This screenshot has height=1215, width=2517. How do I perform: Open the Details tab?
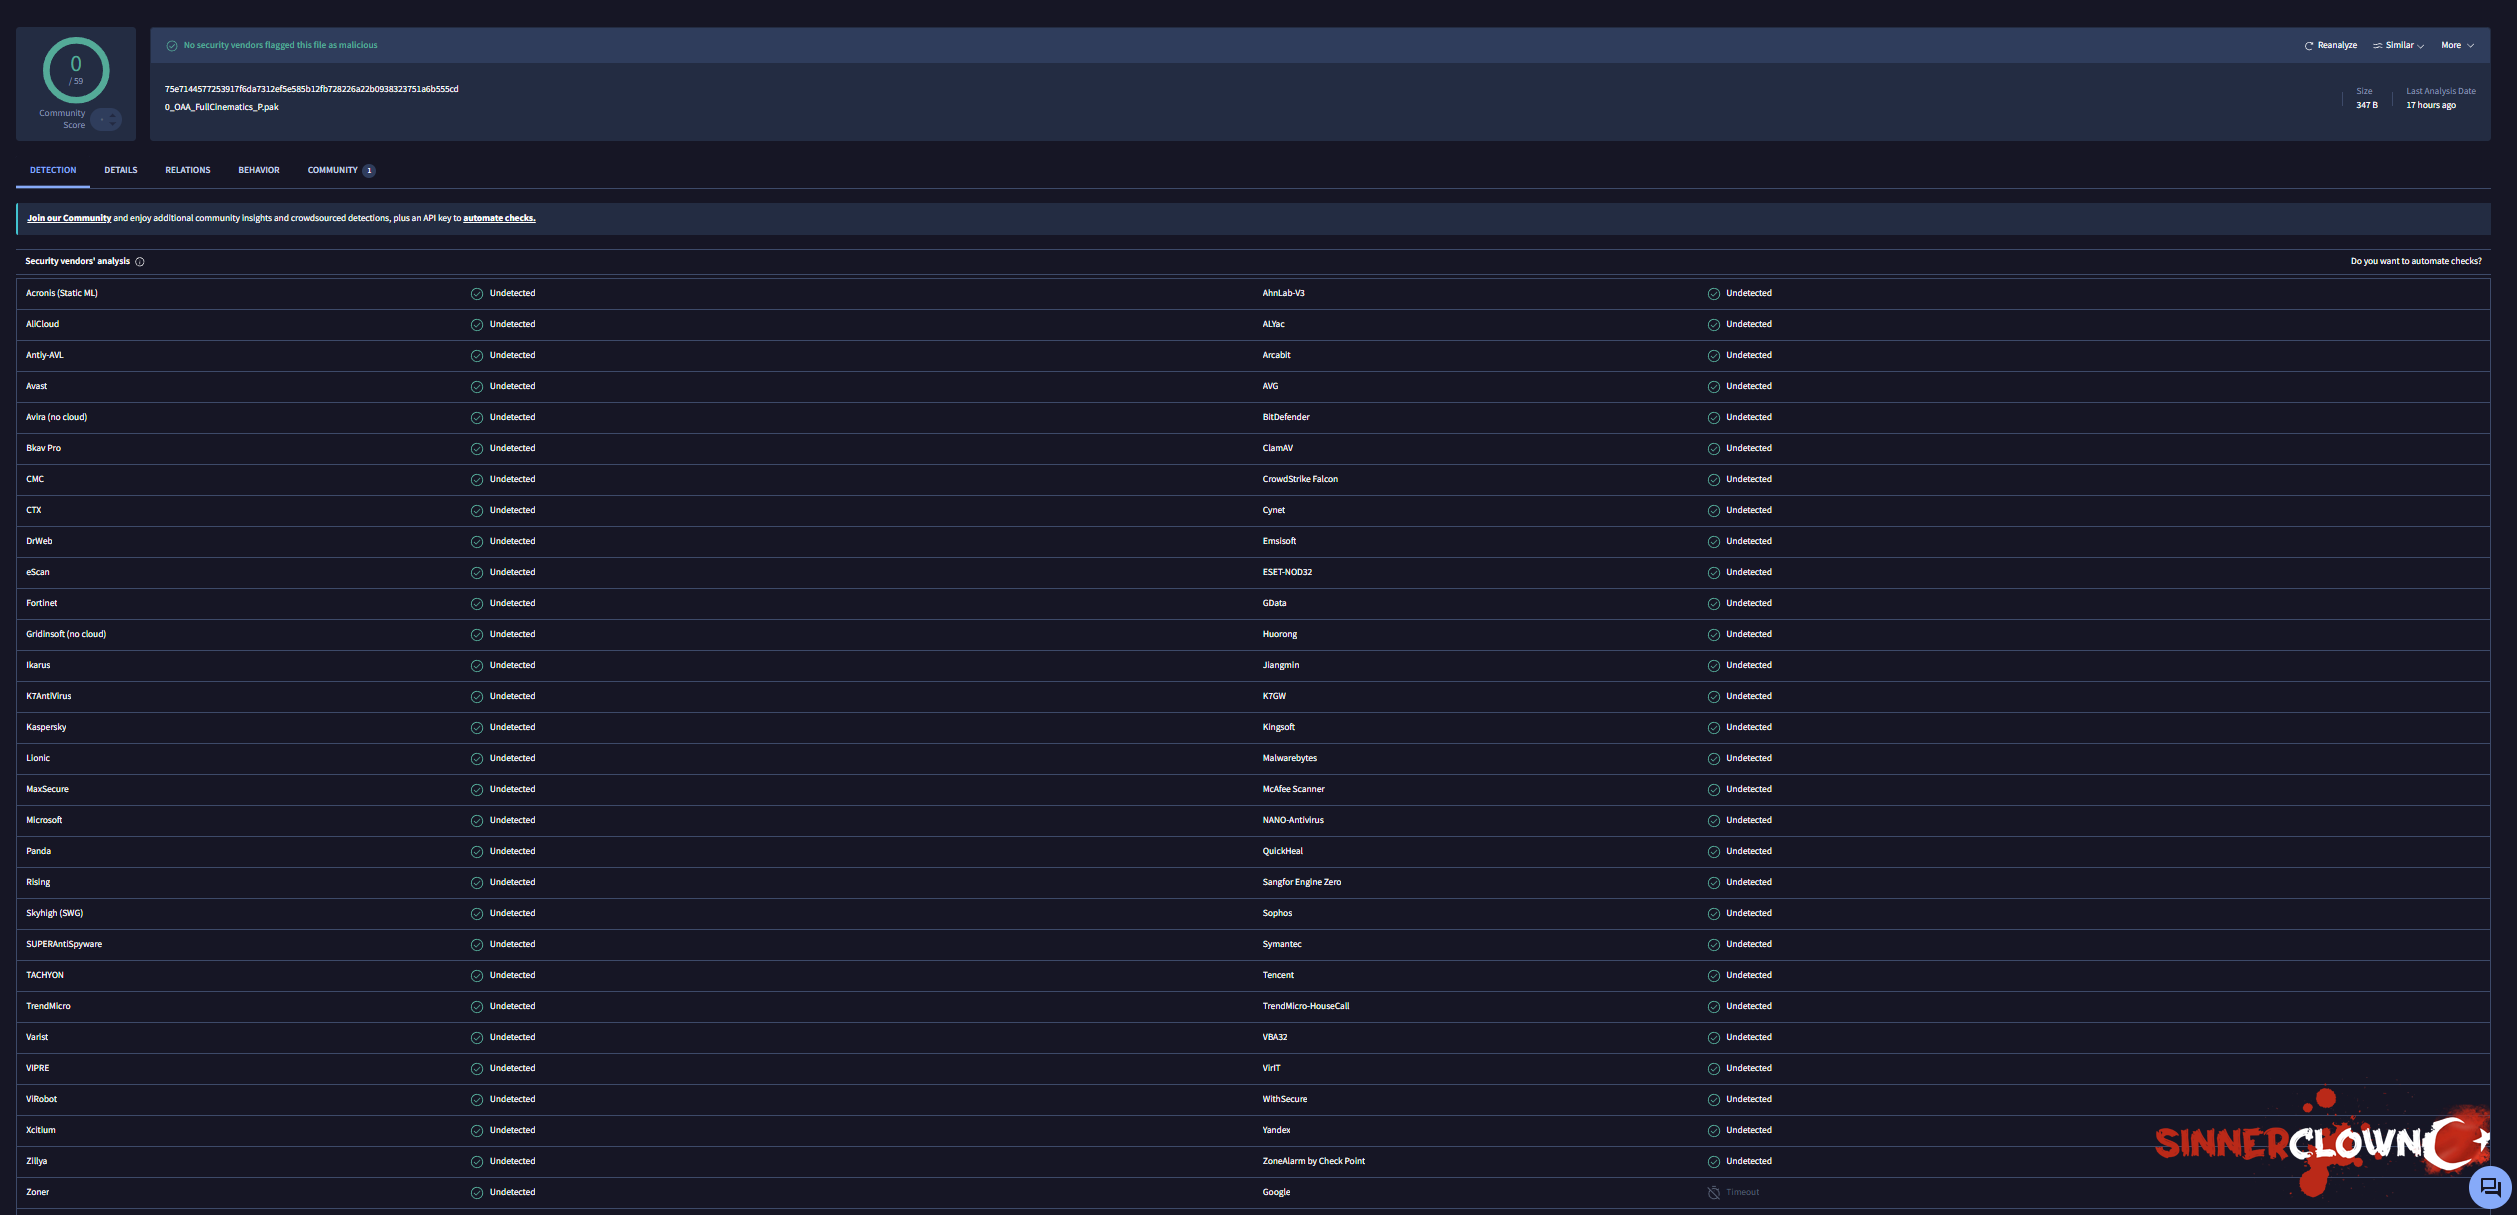click(121, 170)
